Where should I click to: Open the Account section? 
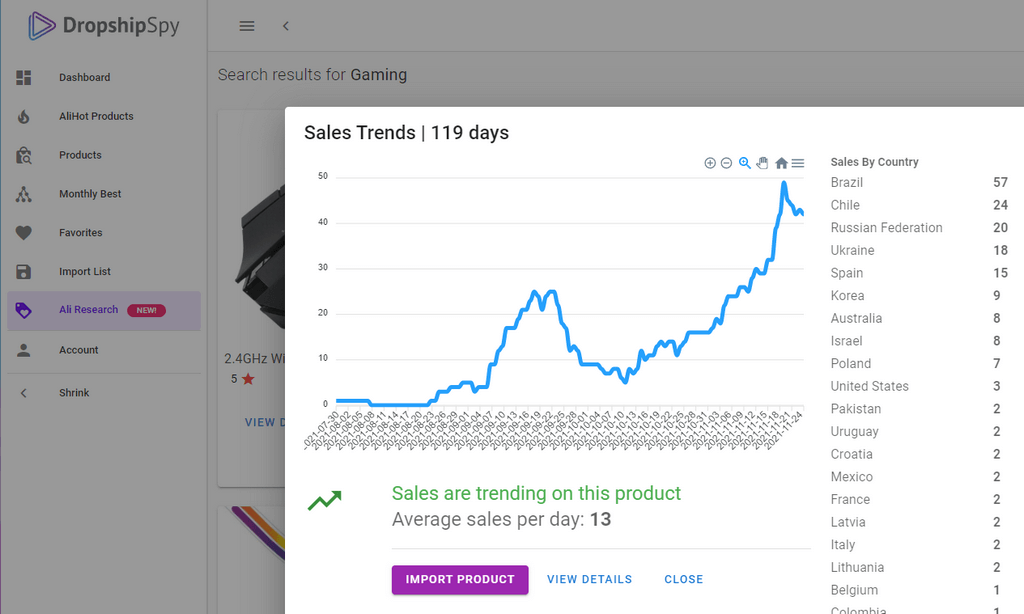(x=77, y=350)
